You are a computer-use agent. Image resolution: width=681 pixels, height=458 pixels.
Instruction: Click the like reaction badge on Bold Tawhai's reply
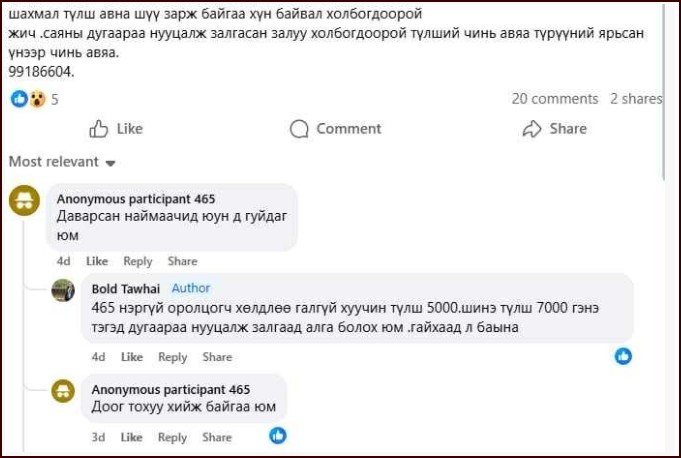(x=623, y=356)
